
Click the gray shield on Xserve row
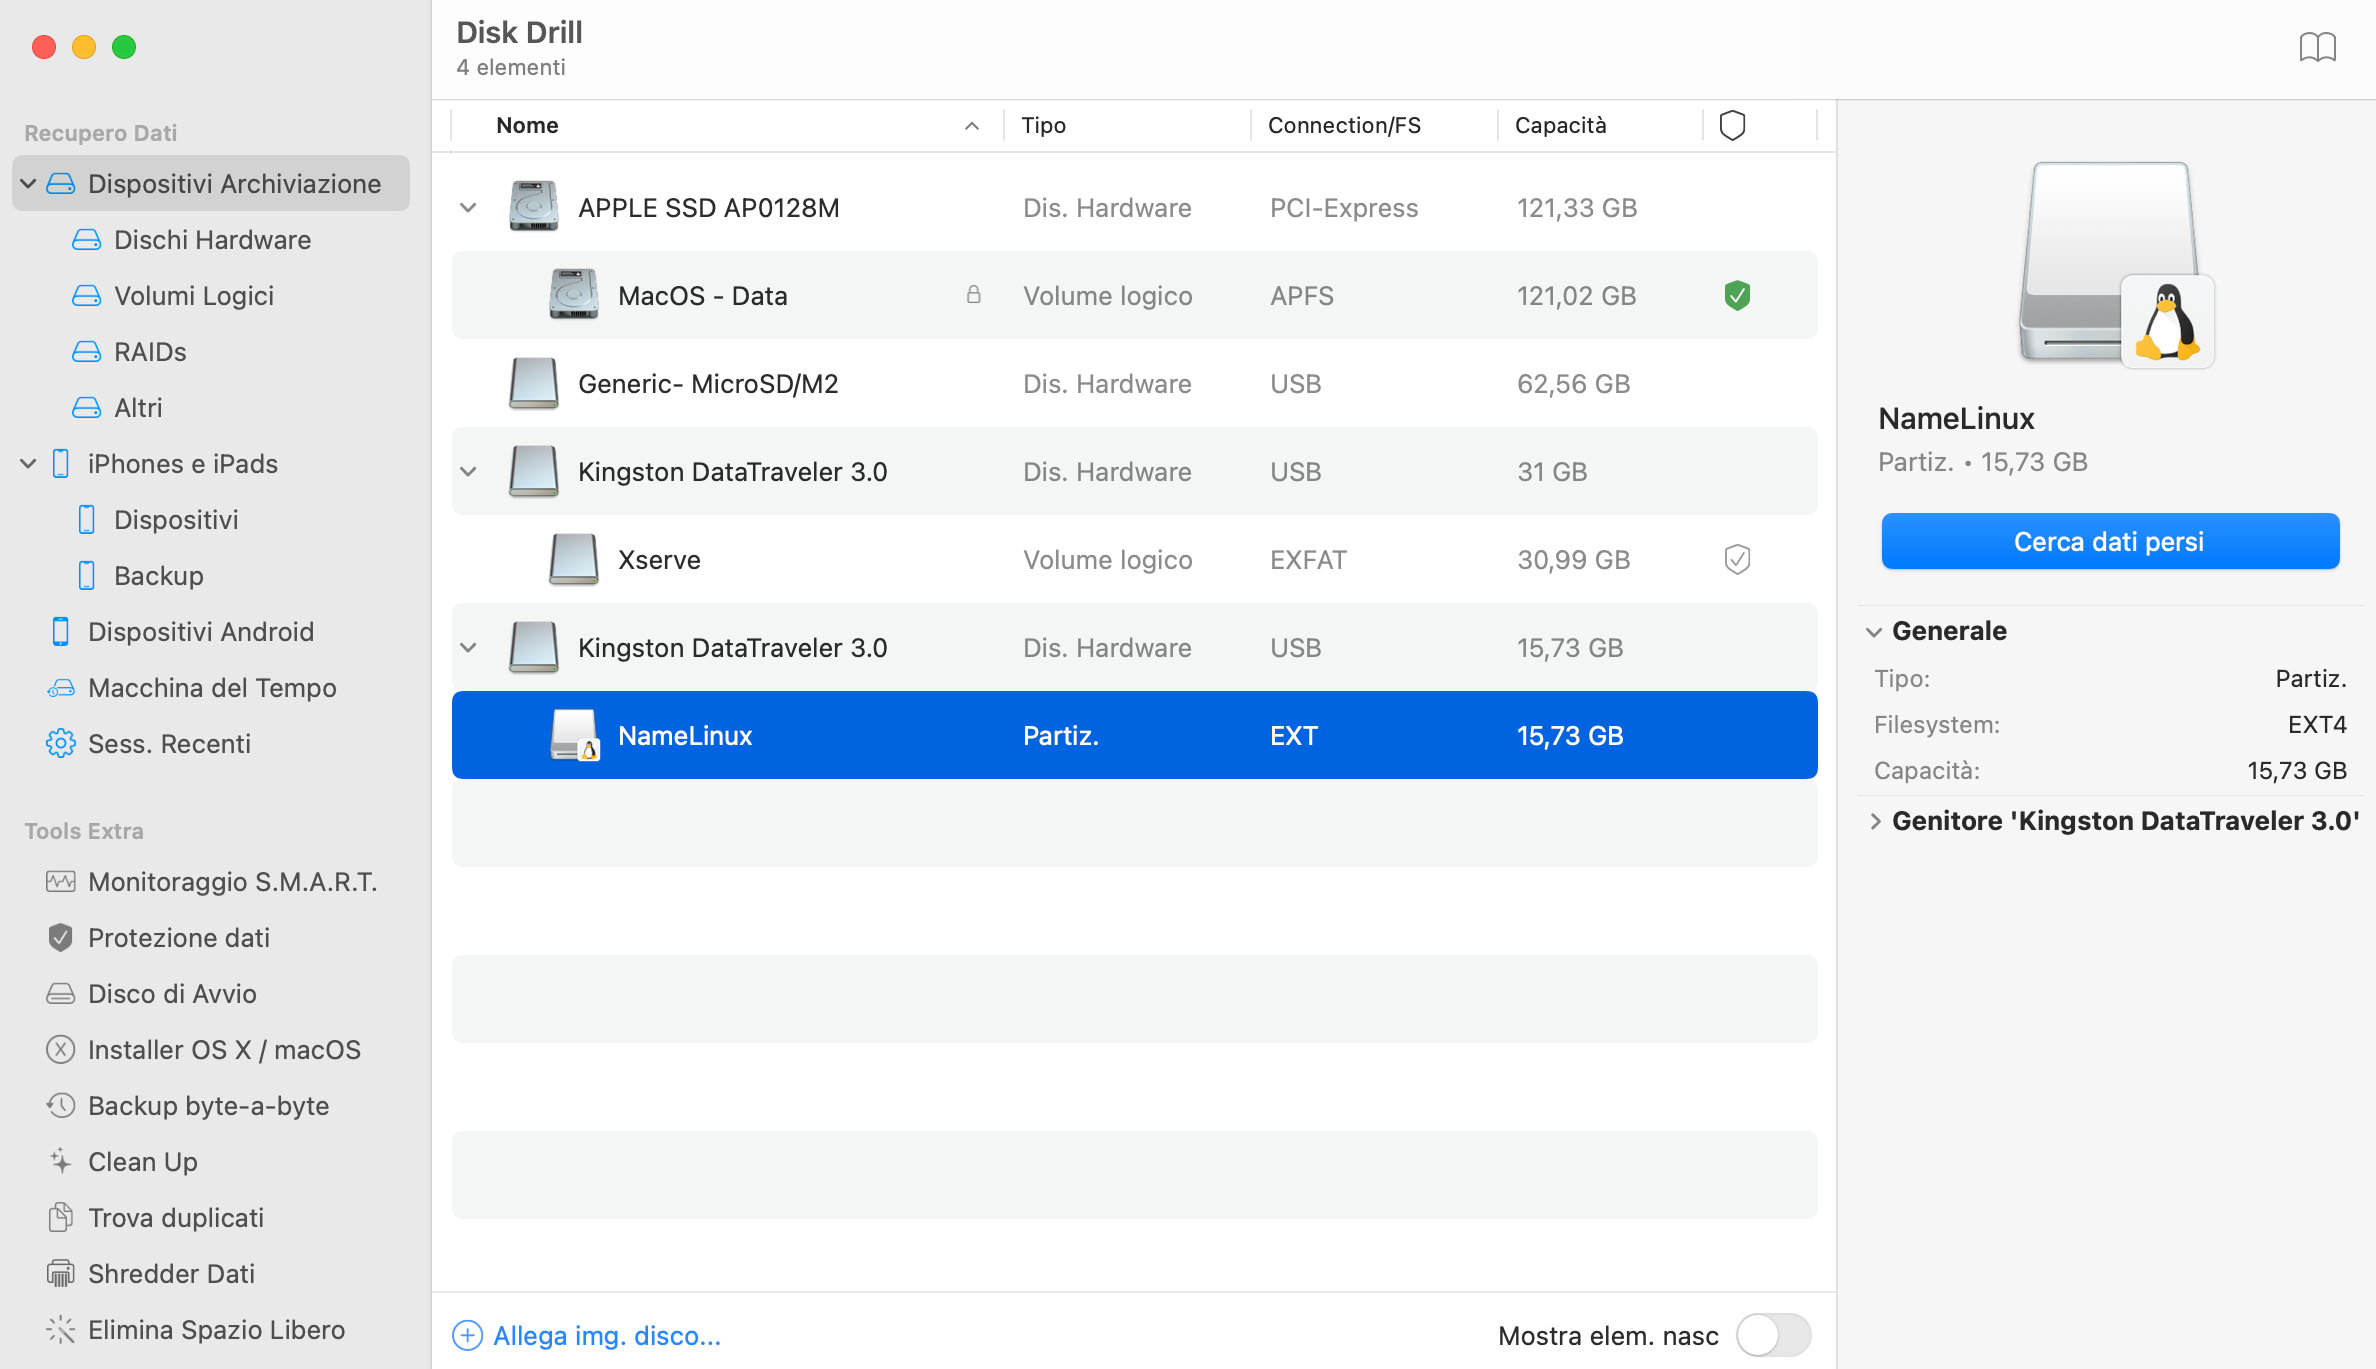click(x=1737, y=559)
